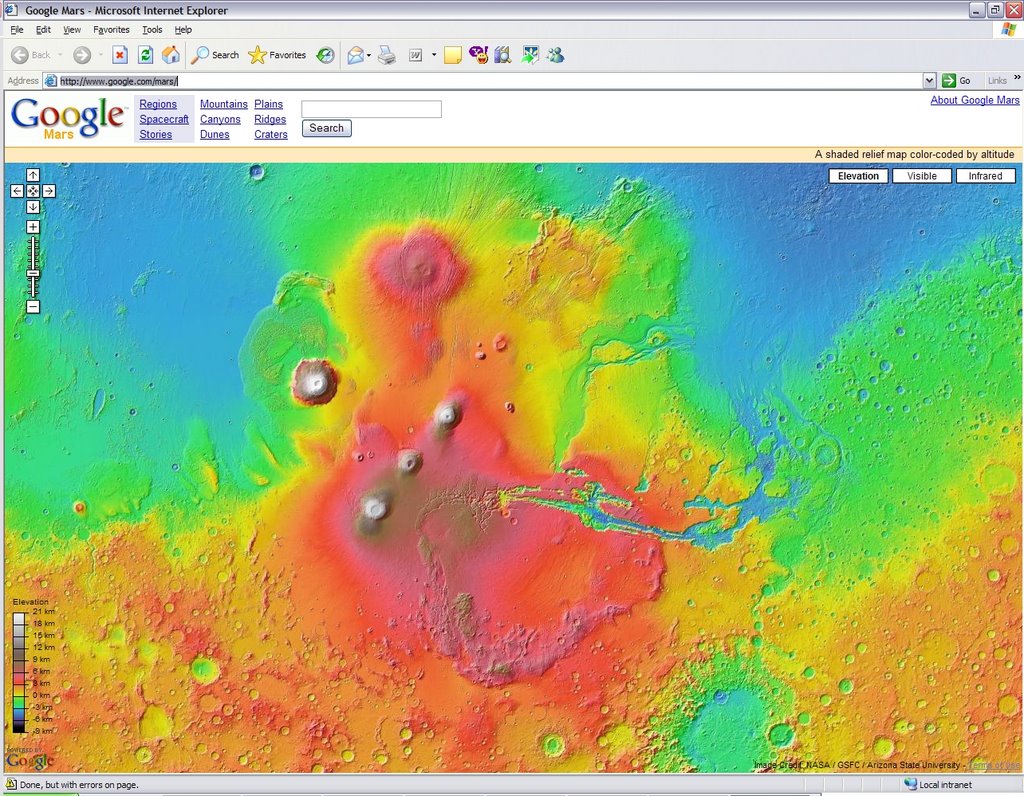The image size is (1024, 796).
Task: Open the Stories link
Action: point(155,134)
